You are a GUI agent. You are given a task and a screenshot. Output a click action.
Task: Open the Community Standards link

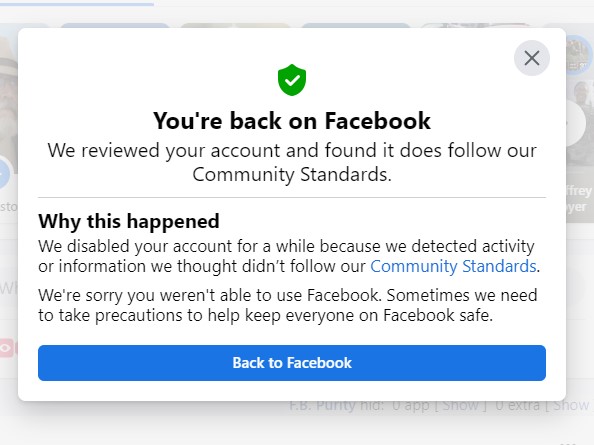click(453, 266)
